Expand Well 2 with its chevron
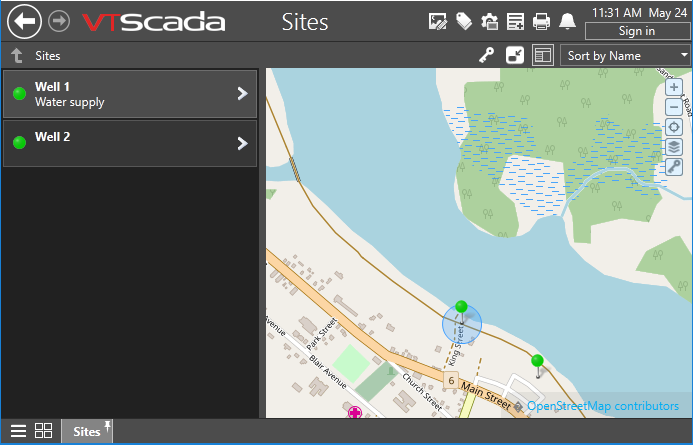The height and width of the screenshot is (445, 693). click(242, 143)
